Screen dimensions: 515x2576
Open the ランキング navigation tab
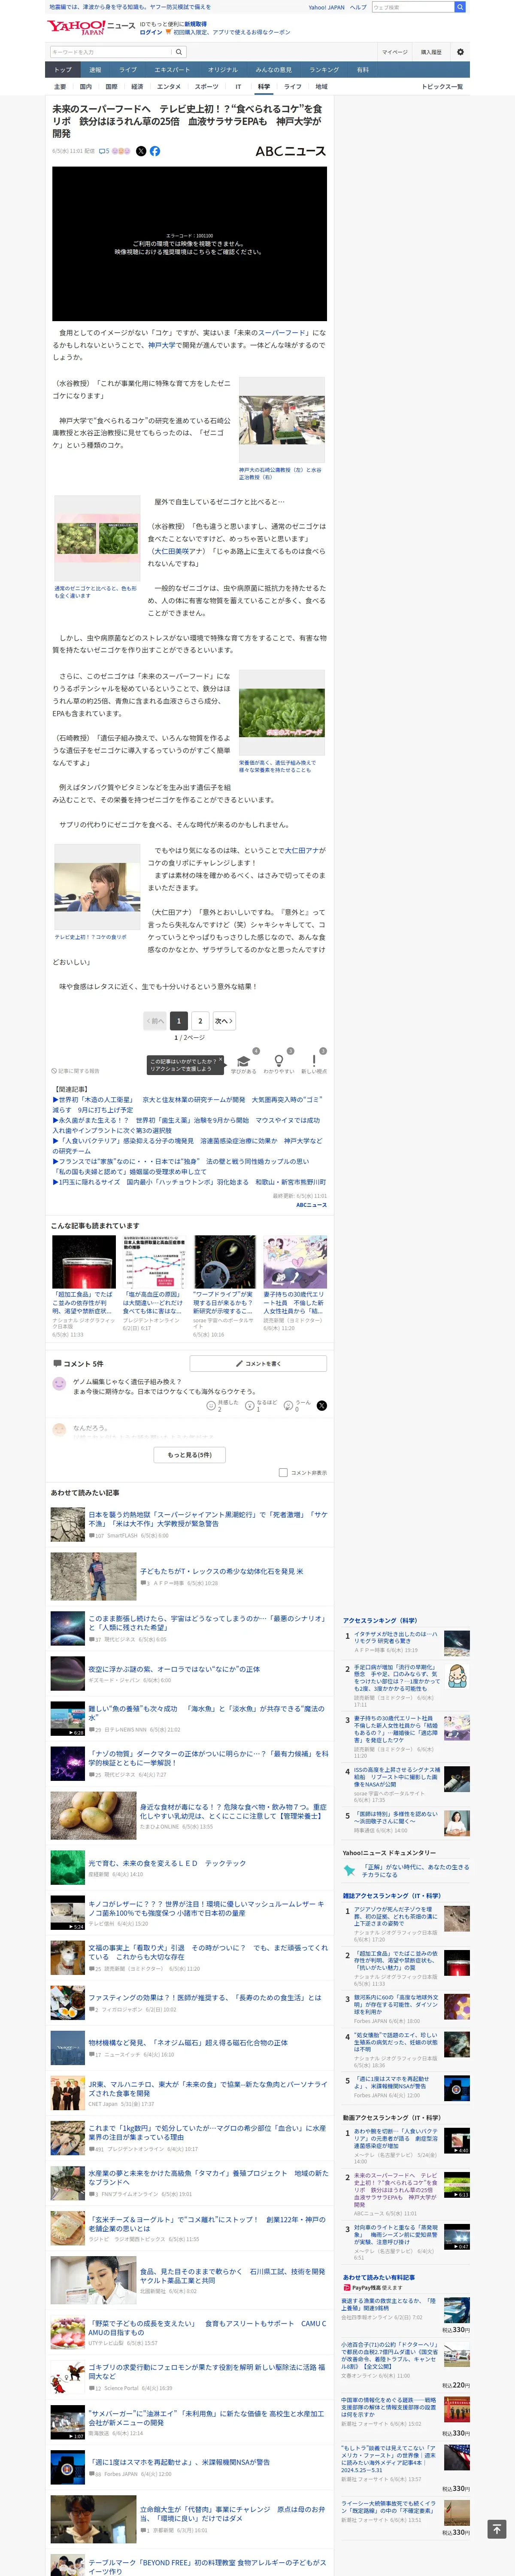(324, 70)
